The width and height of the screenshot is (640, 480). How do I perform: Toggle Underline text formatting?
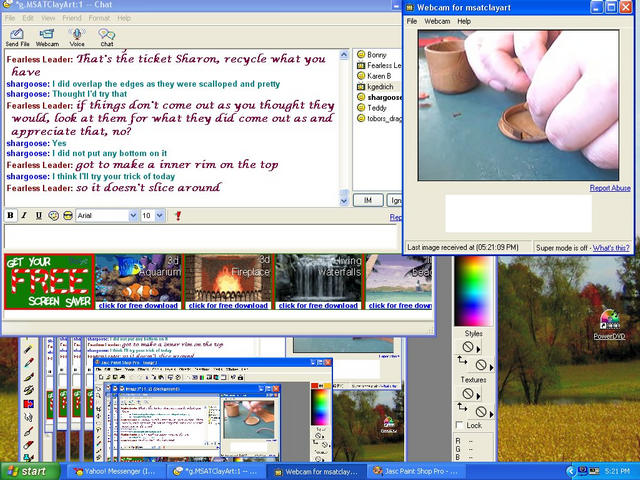[x=38, y=216]
